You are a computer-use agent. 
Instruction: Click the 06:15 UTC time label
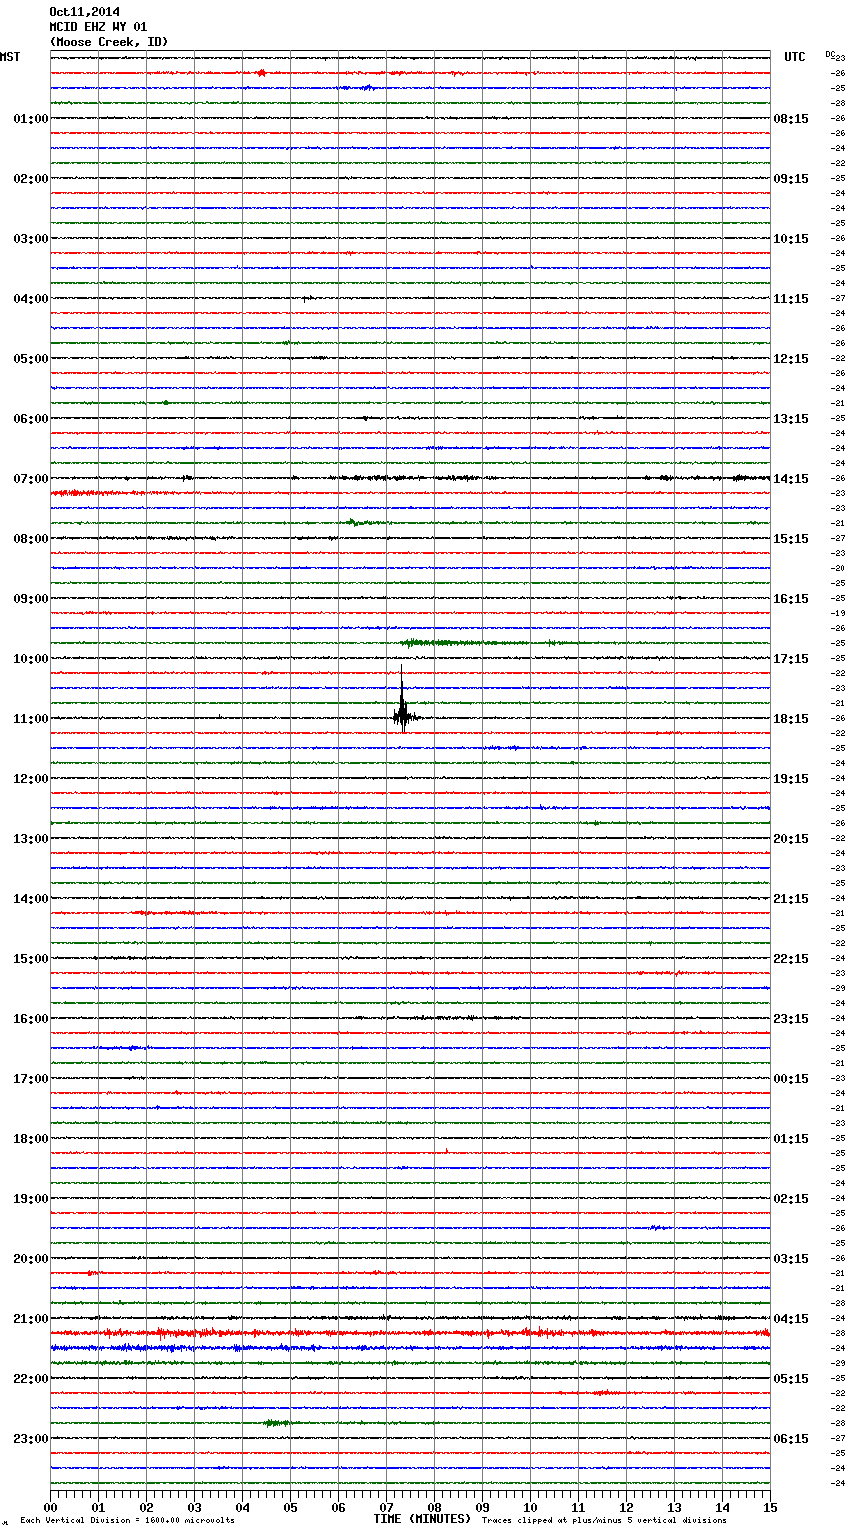coord(791,1439)
